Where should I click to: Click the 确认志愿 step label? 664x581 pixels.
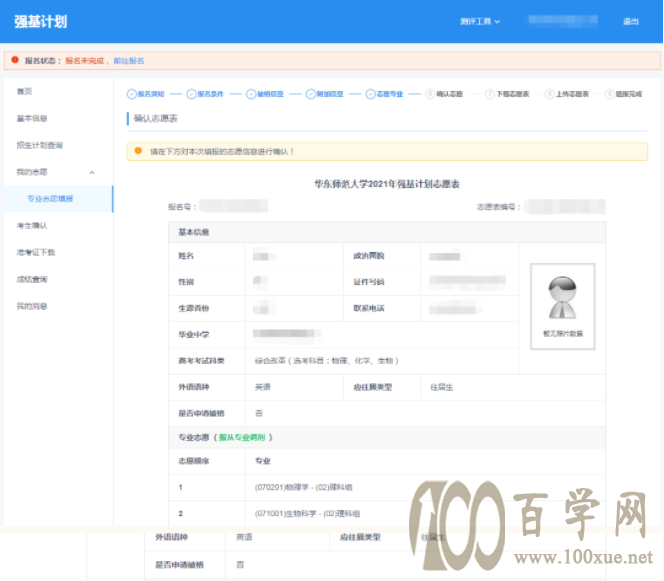pos(450,94)
